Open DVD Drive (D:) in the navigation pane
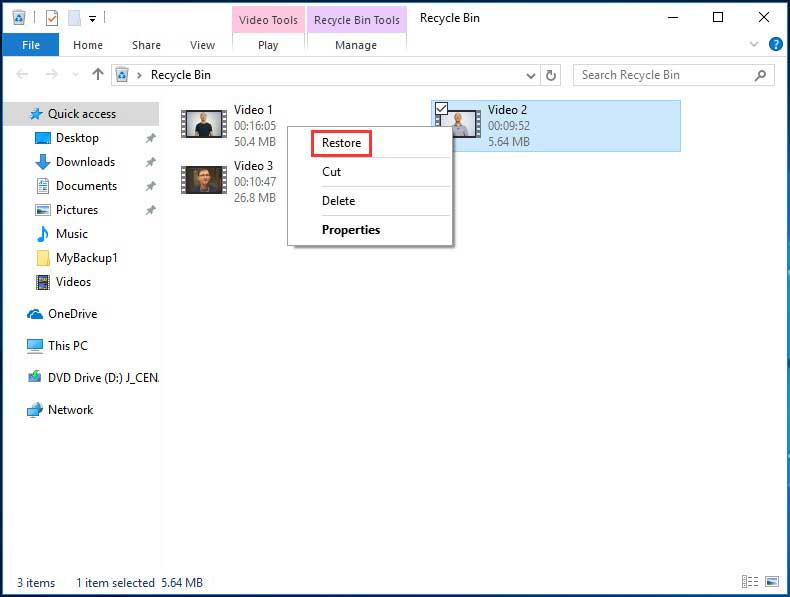The image size is (790, 597). (103, 378)
